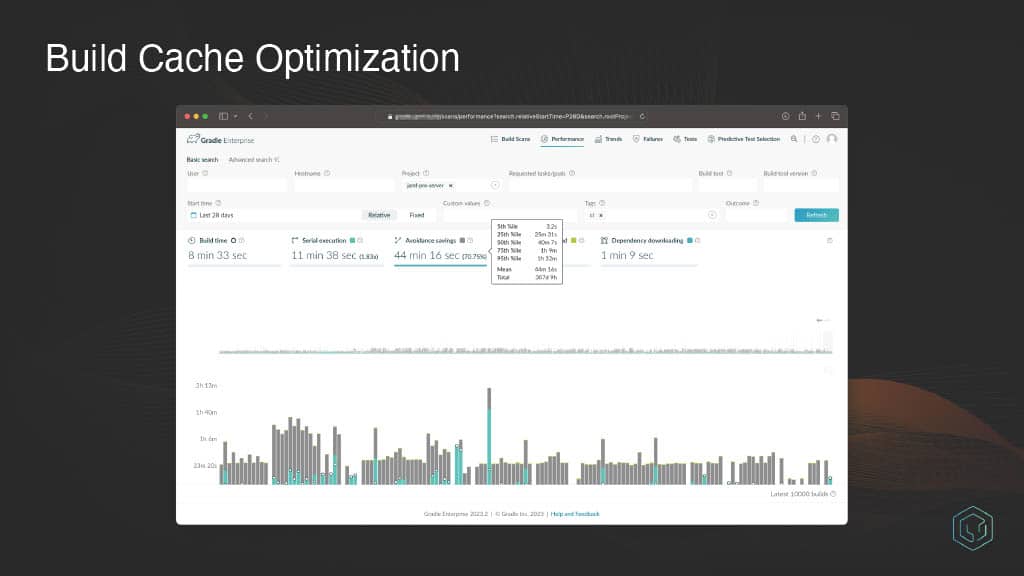Click the tallest bar in the chart

point(489,436)
